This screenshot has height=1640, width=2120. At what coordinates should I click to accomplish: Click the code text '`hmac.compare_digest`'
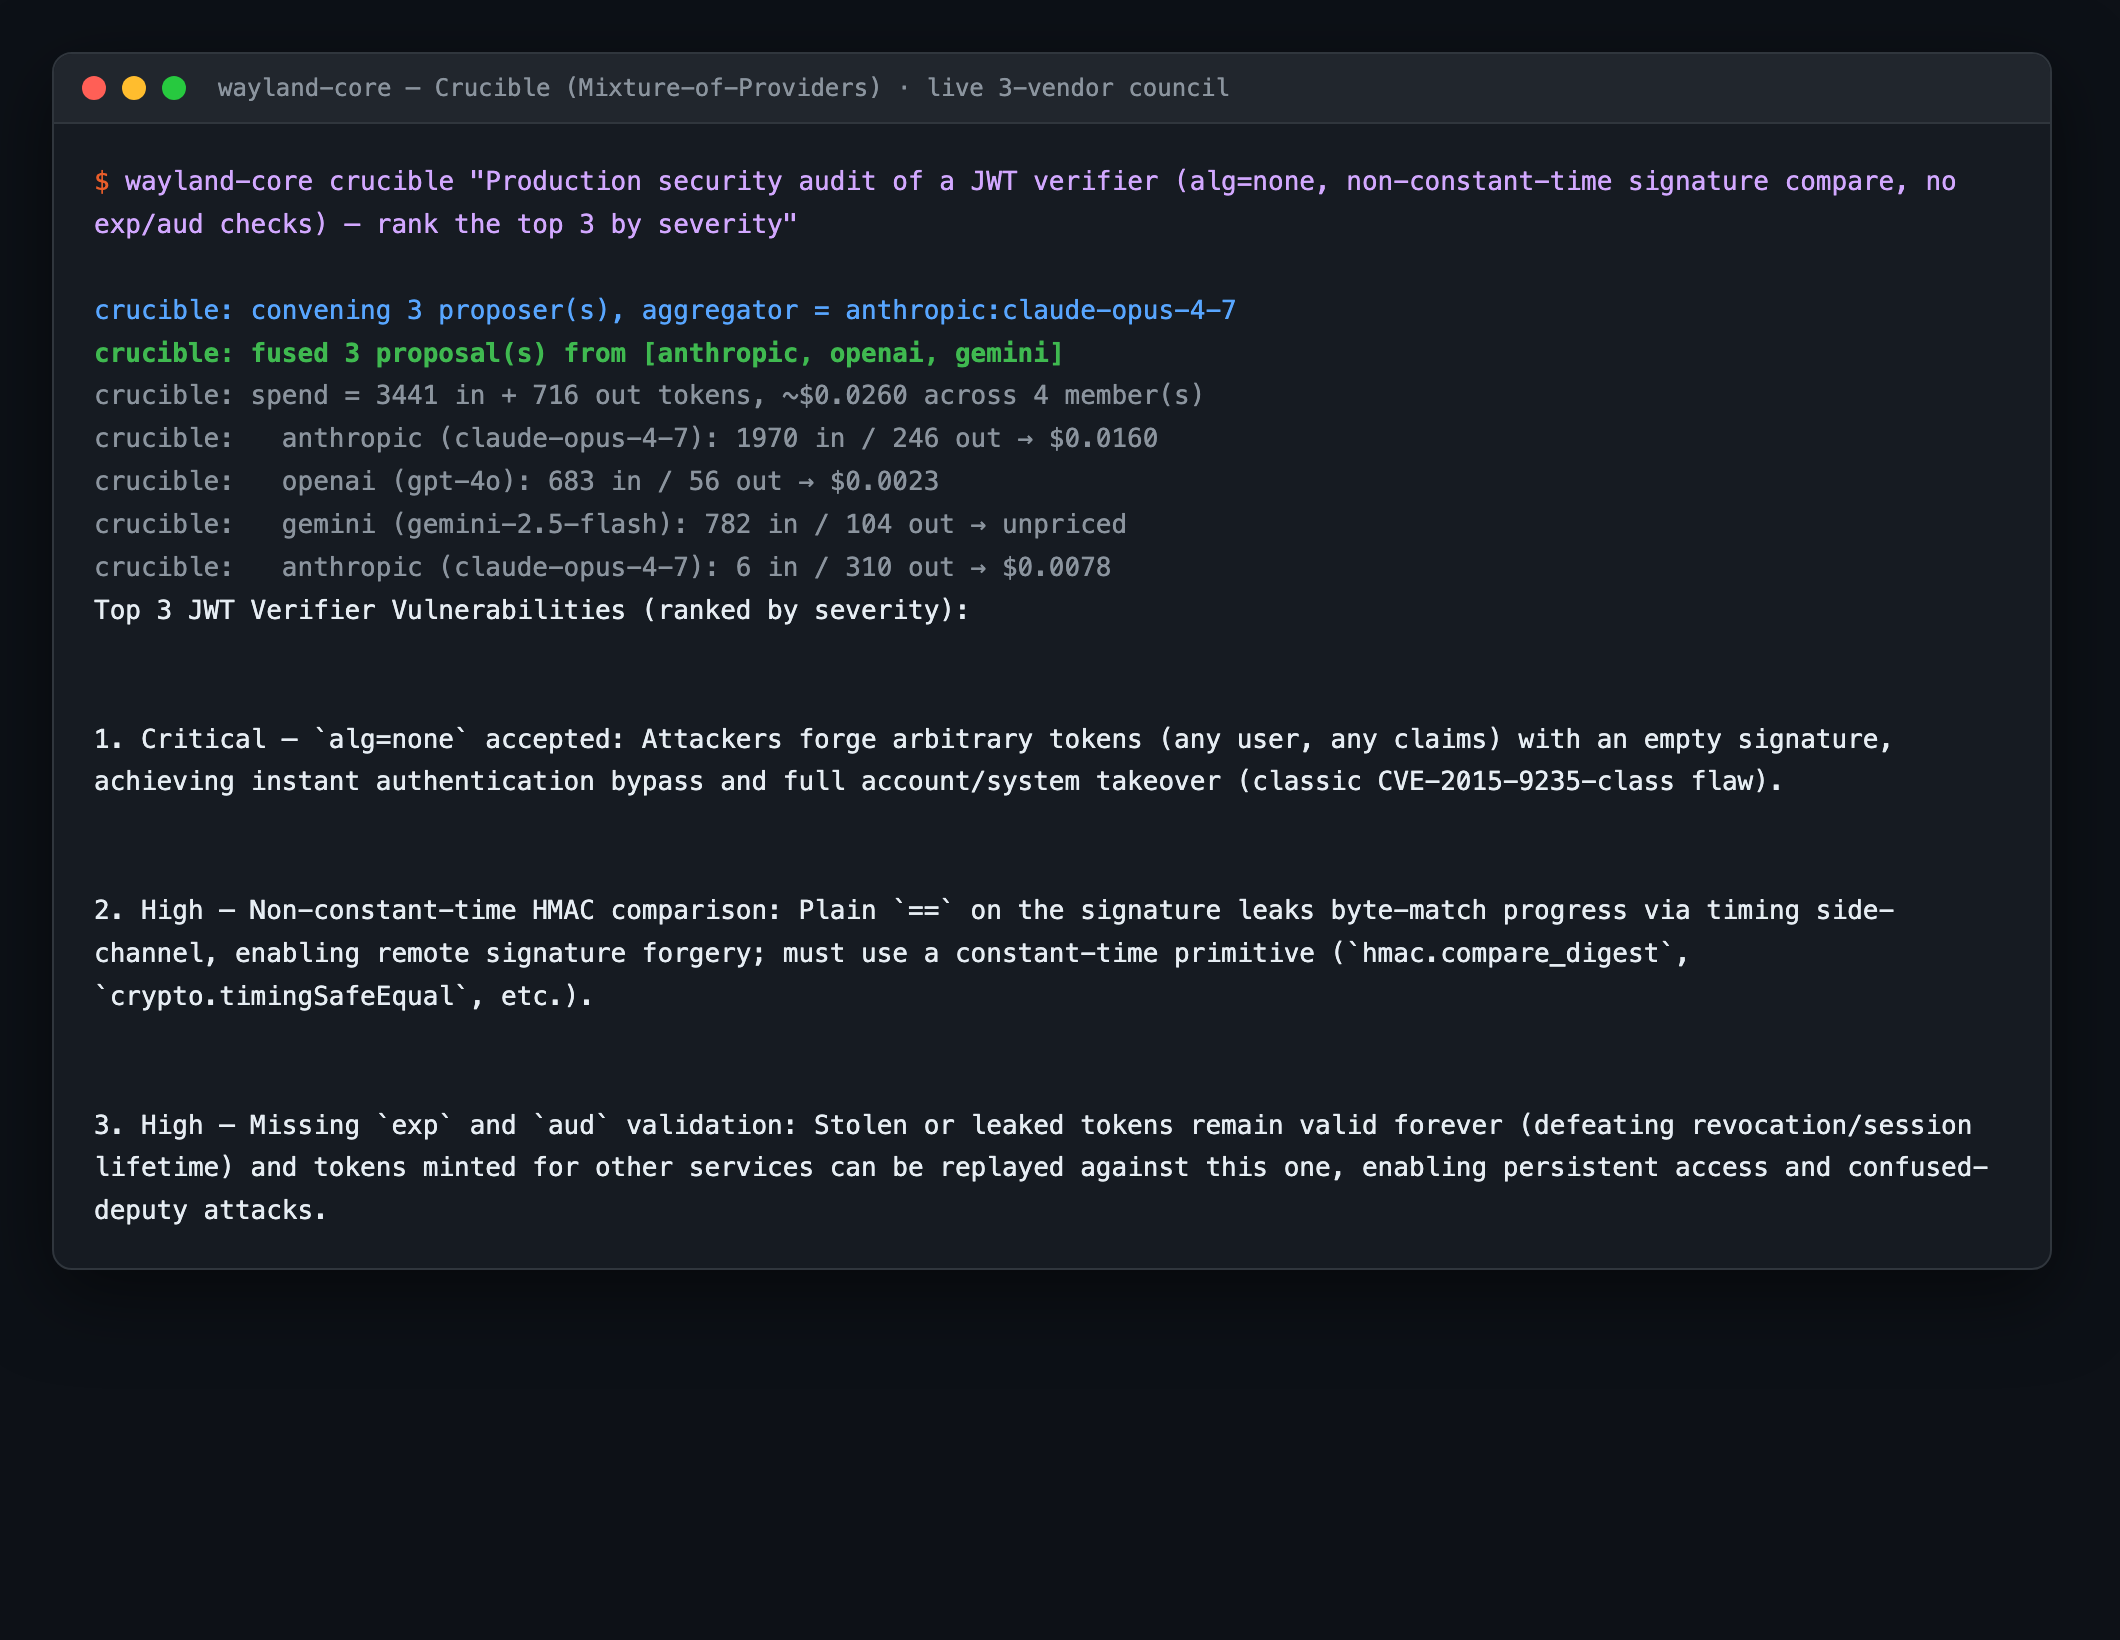point(1510,954)
